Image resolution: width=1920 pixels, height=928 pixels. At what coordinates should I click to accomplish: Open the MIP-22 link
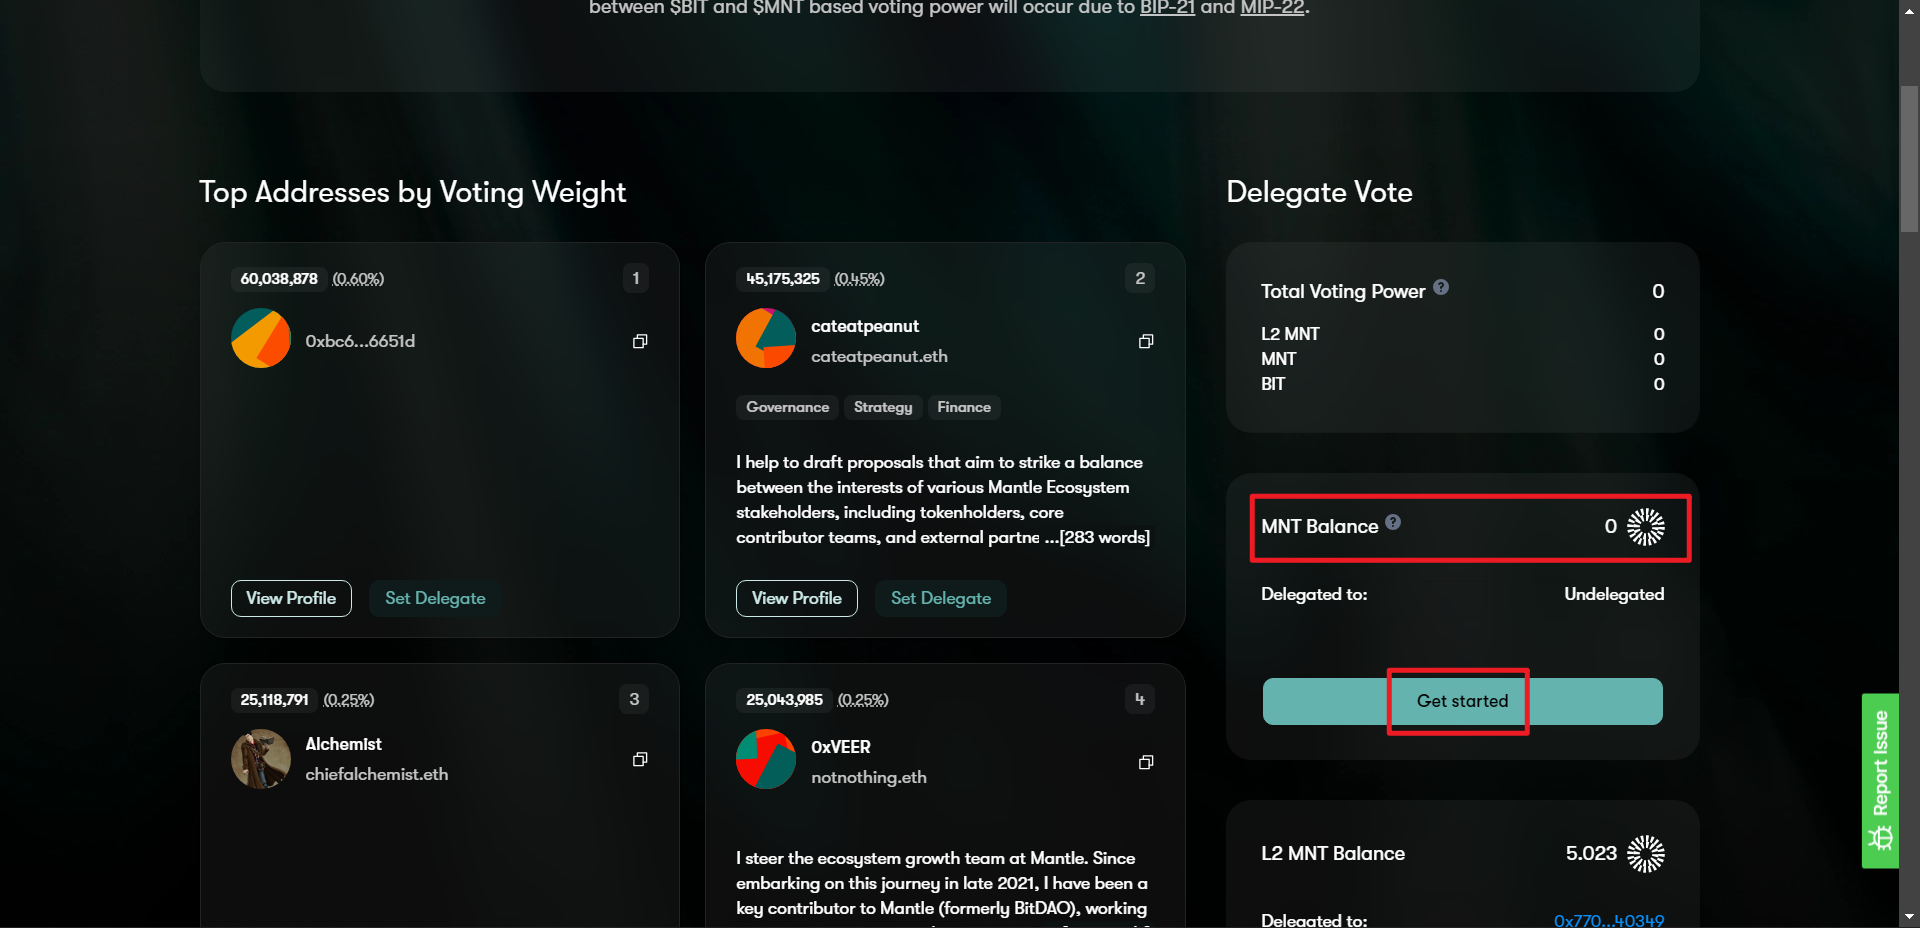click(1272, 8)
